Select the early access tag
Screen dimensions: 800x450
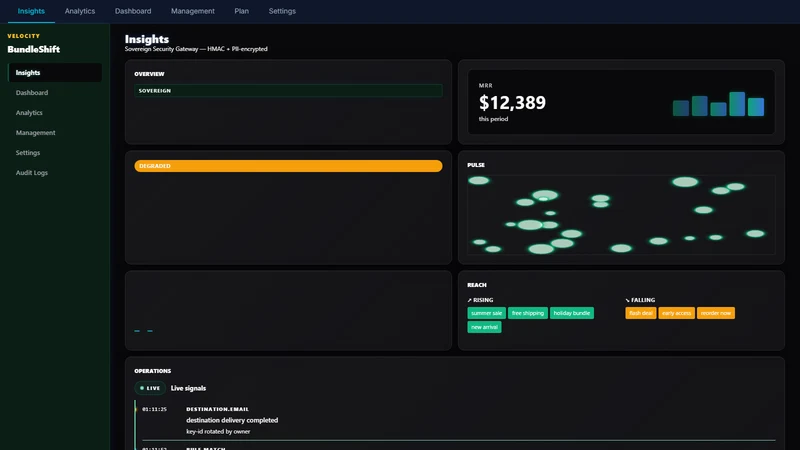(676, 313)
